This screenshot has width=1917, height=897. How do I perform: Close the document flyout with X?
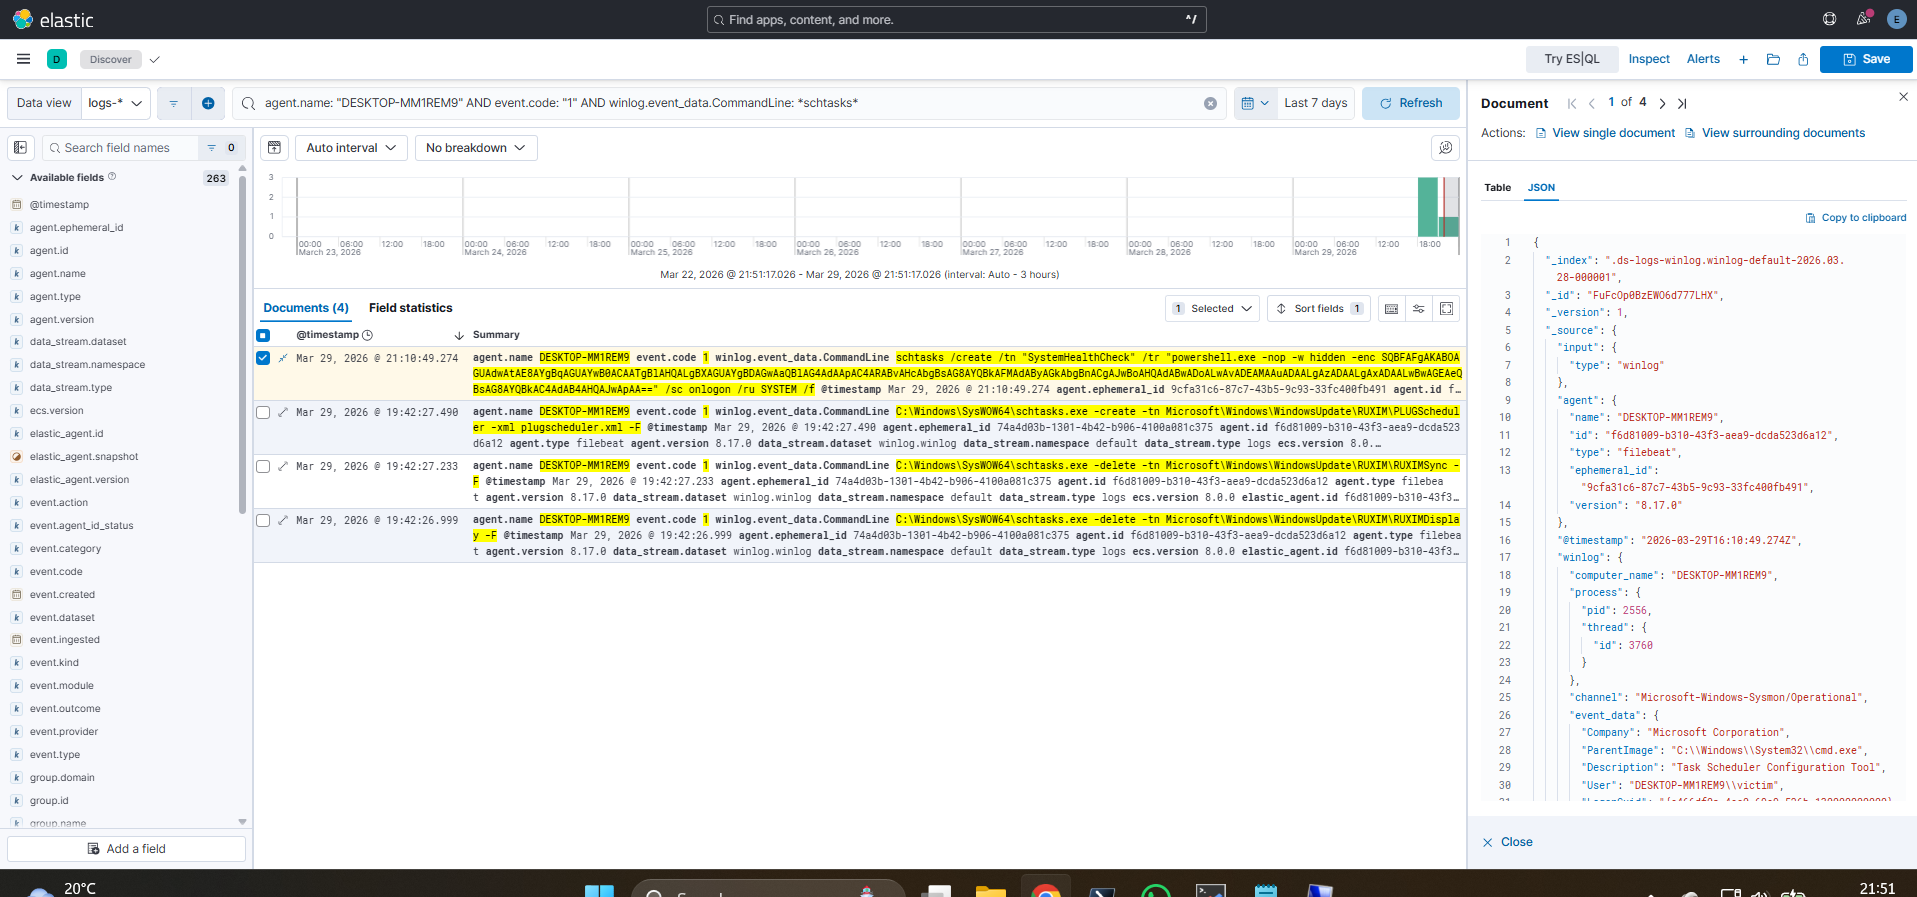tap(1903, 97)
